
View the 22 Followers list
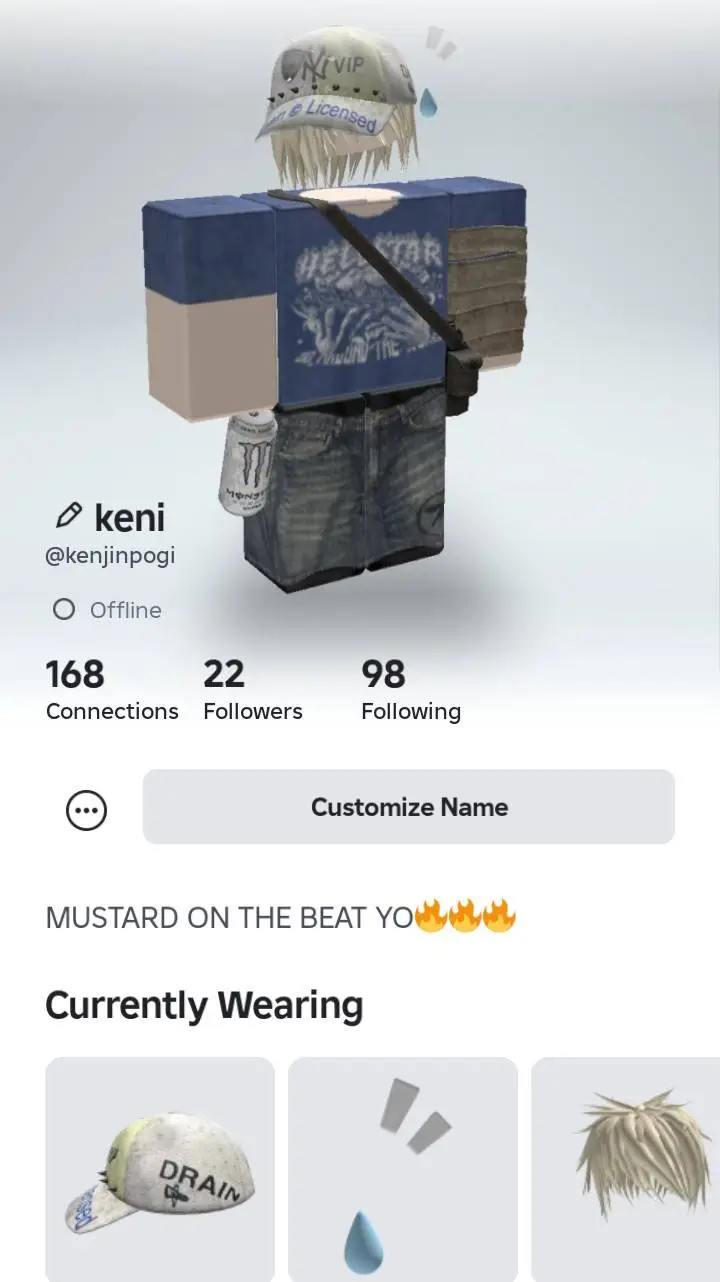(253, 690)
